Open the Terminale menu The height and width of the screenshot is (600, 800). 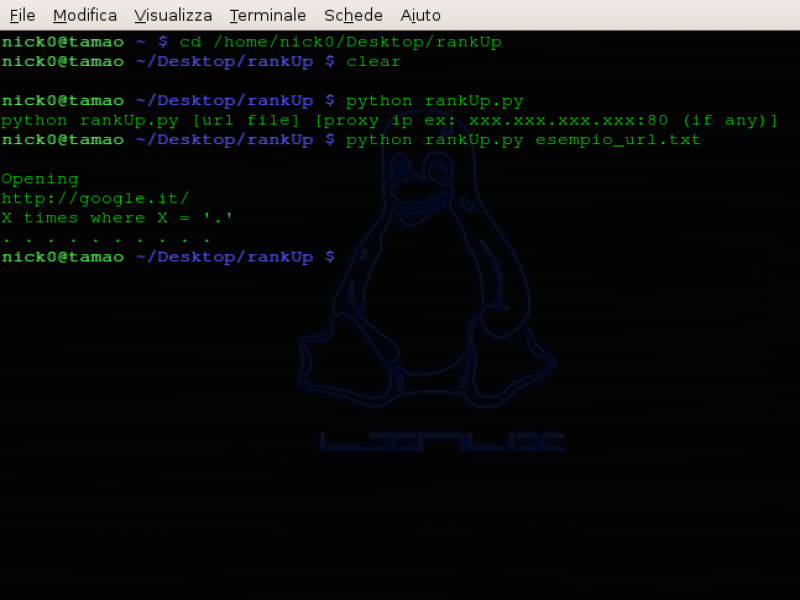(x=267, y=15)
